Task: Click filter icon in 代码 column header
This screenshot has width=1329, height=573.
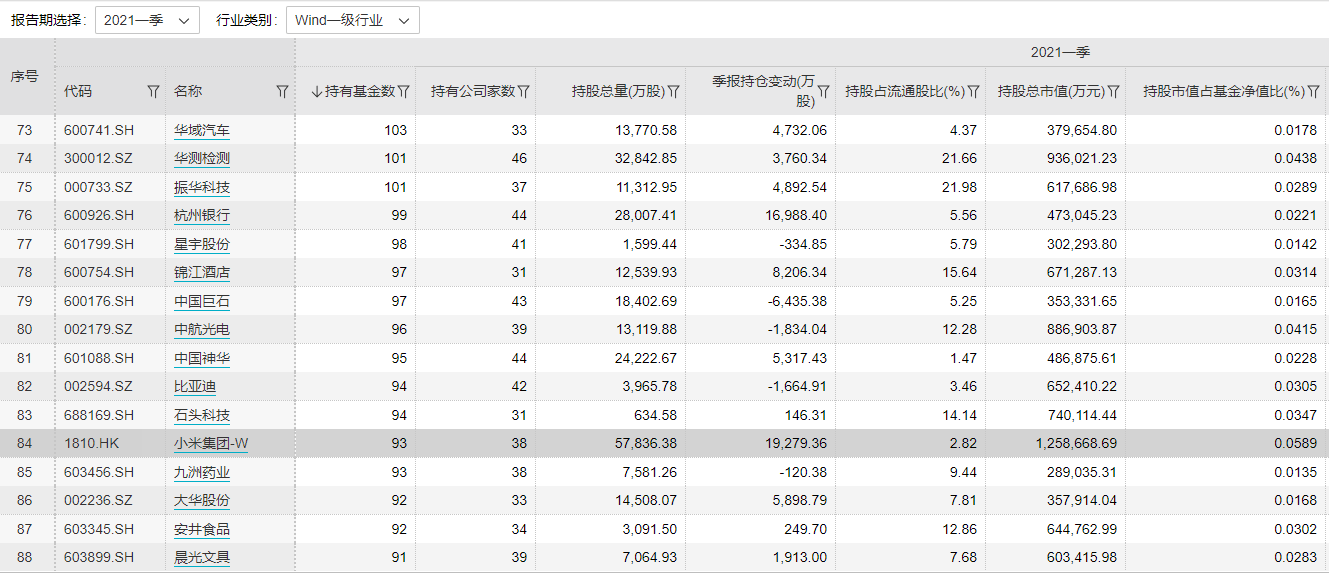Action: pyautogui.click(x=153, y=92)
